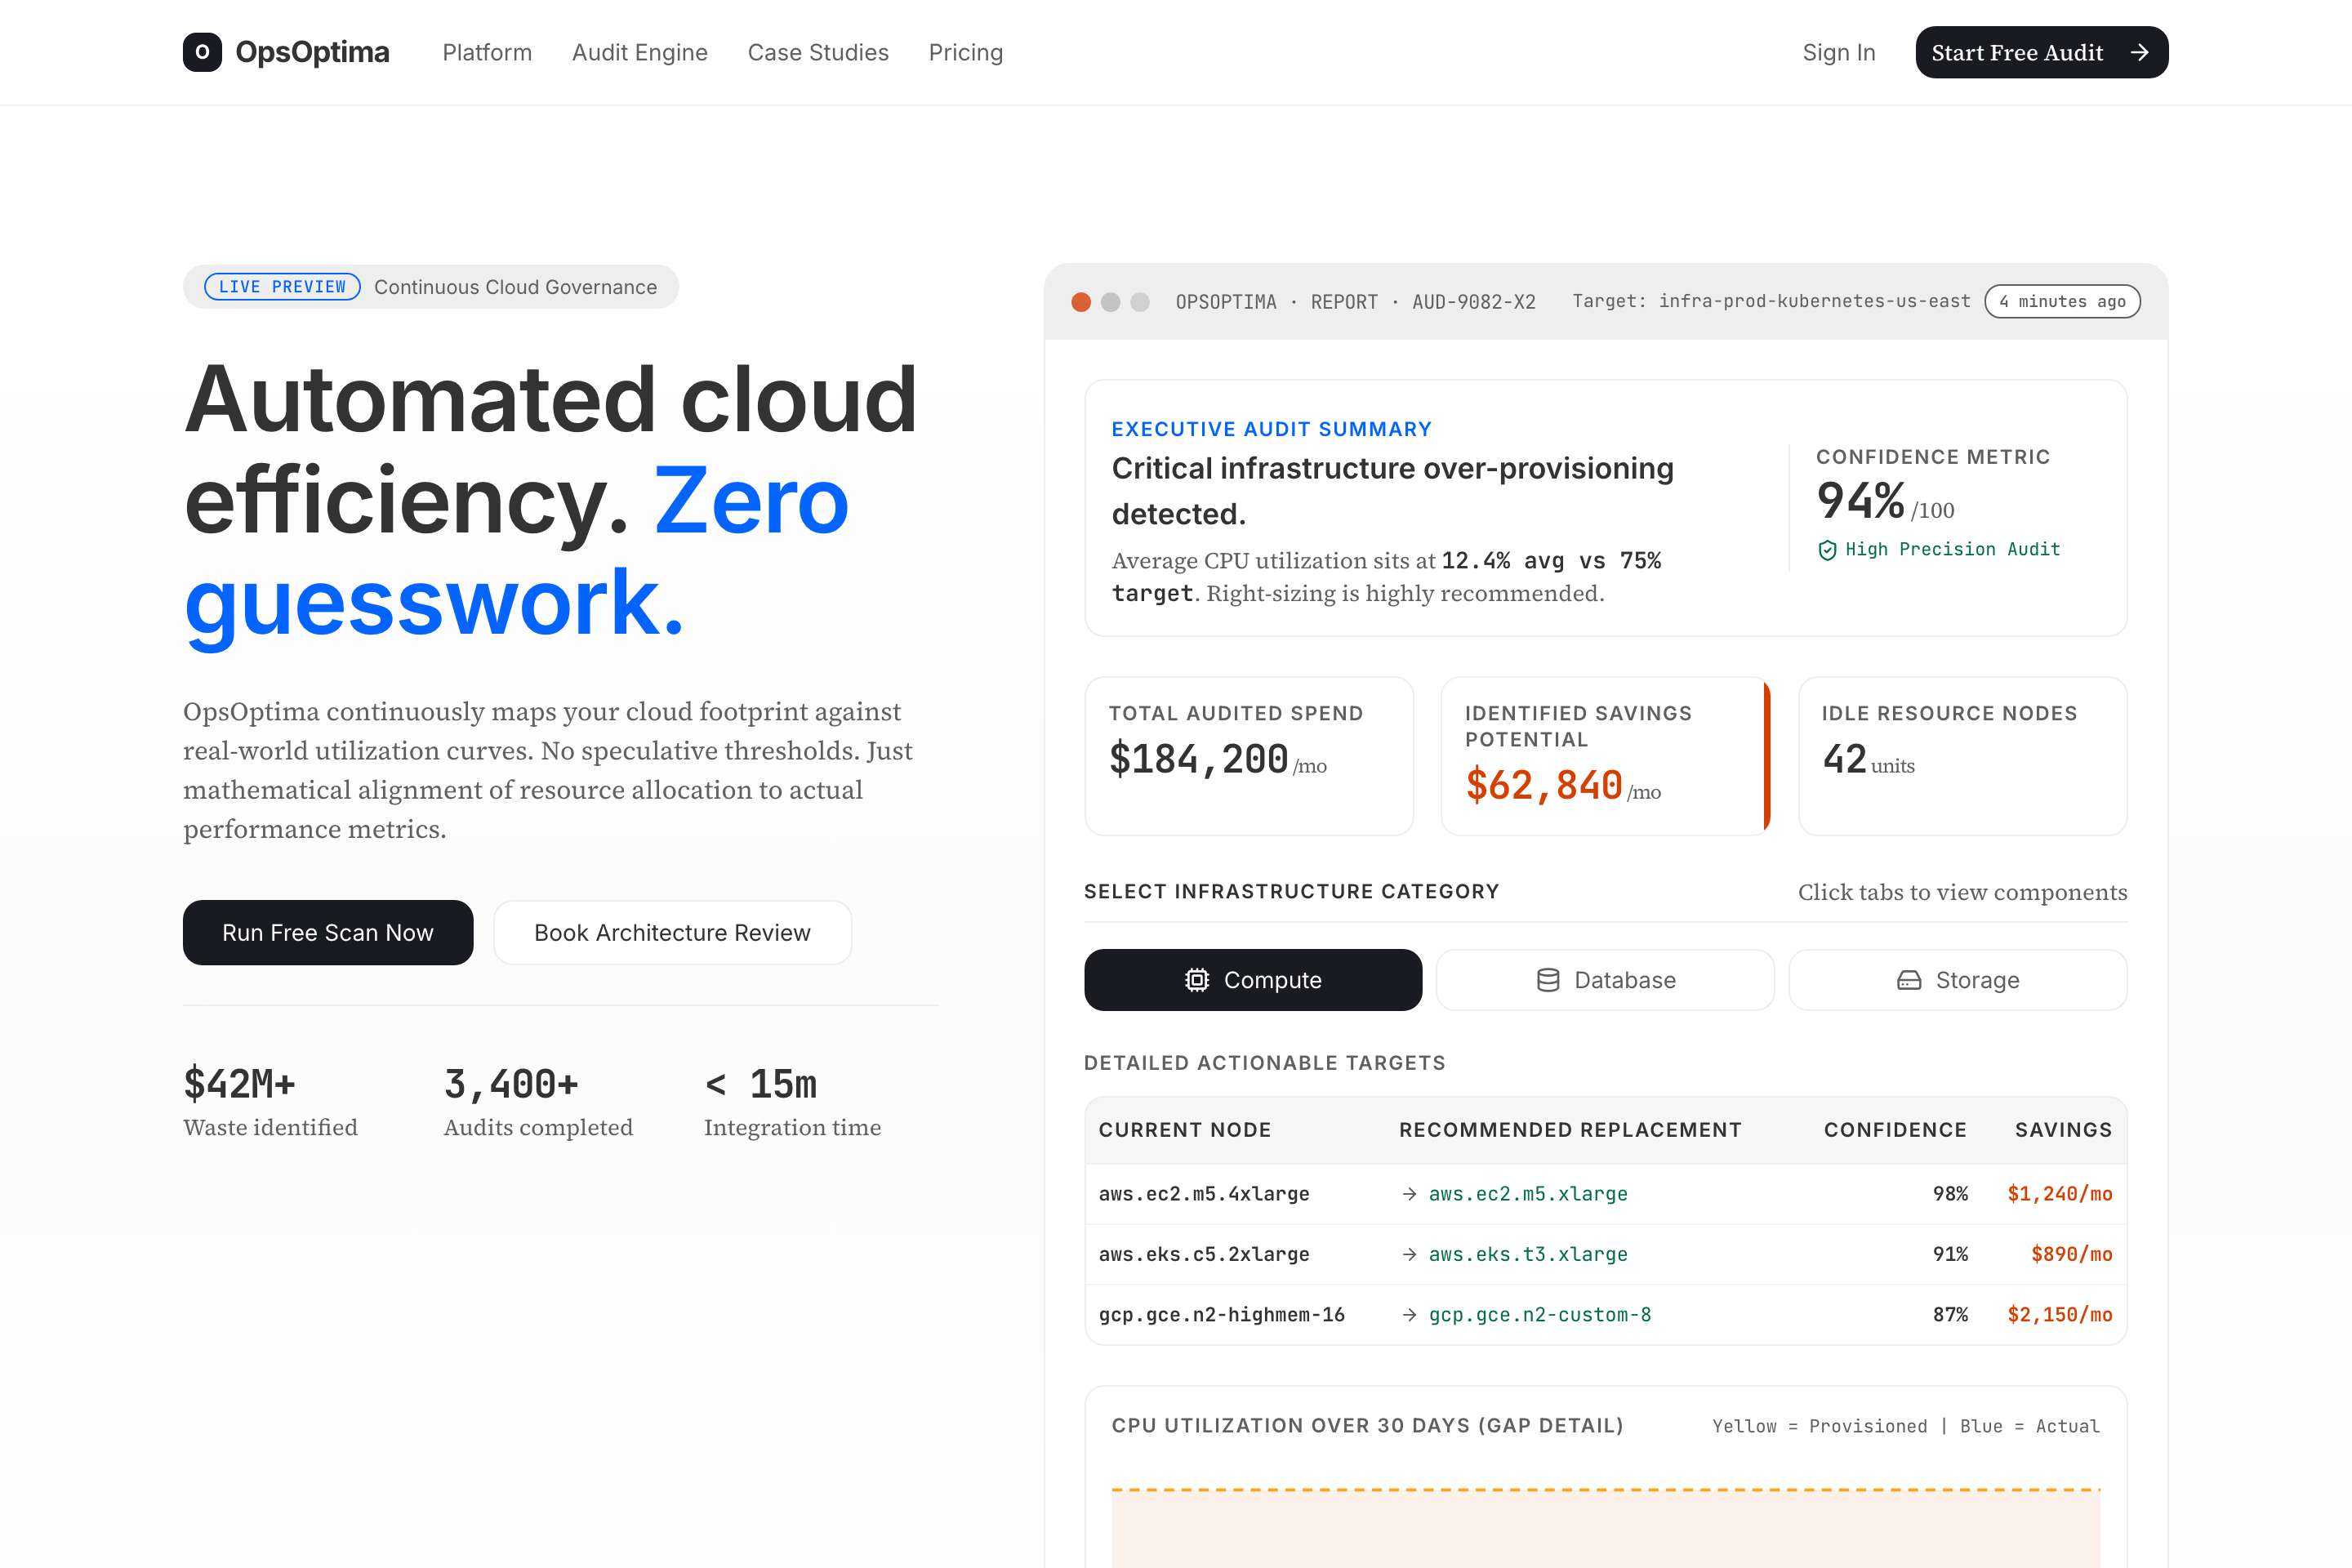Viewport: 2352px width, 1568px height.
Task: Click the arrow before gcp.gce.n2-custom-8
Action: coord(1409,1315)
